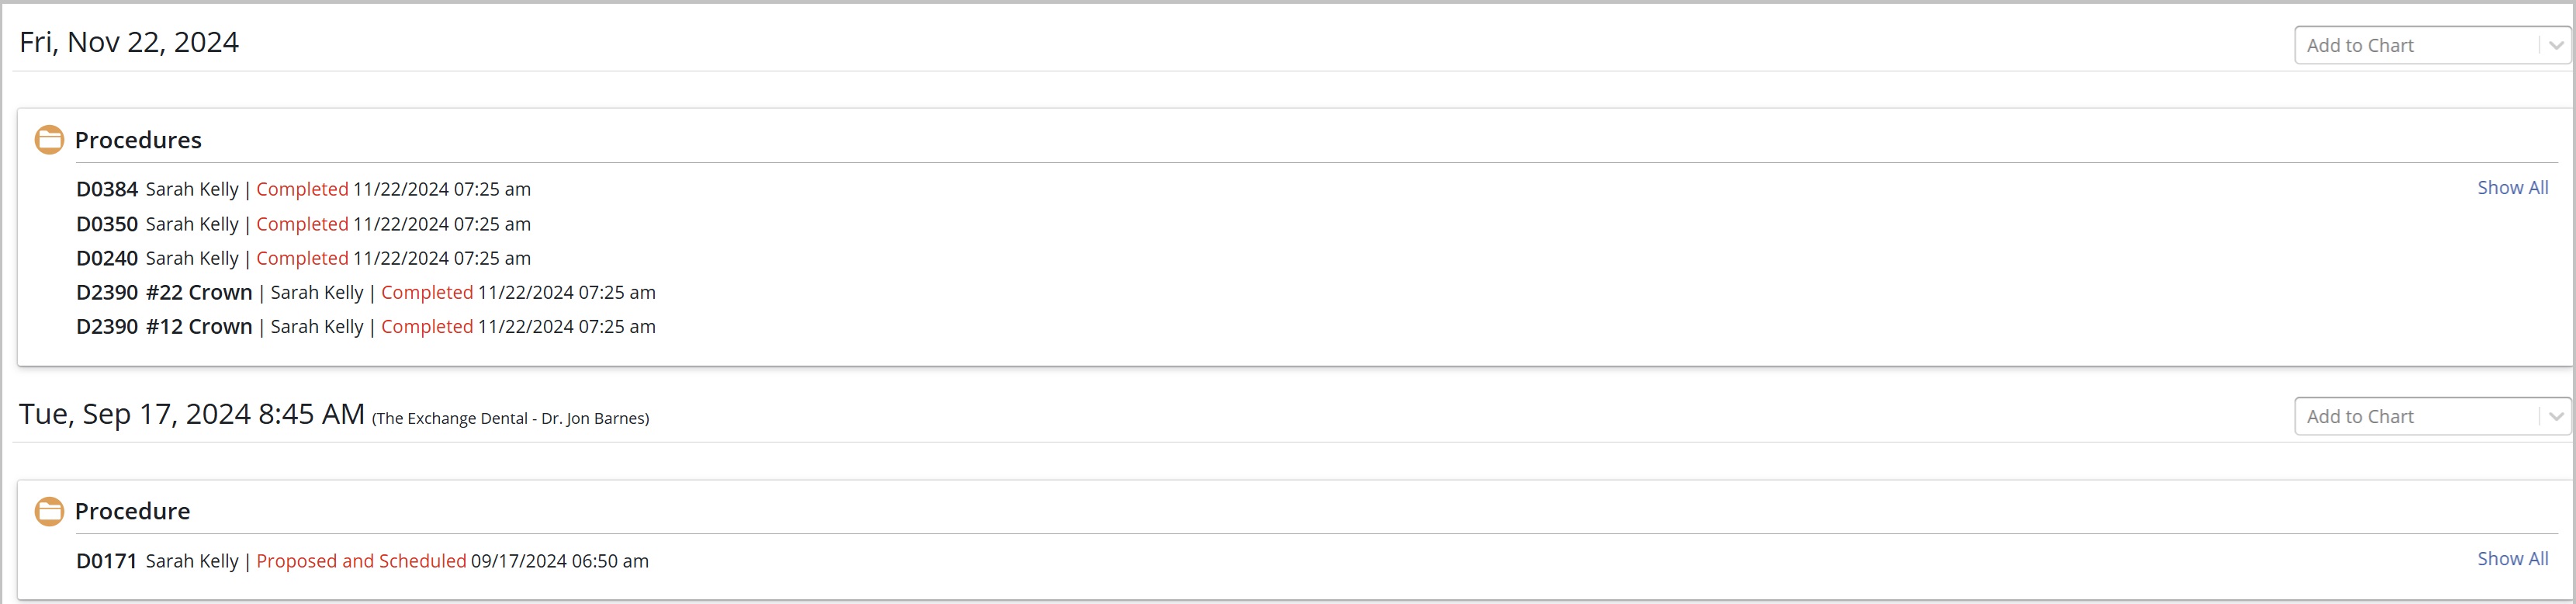Open the Add to Chart dropdown for Nov 22
This screenshot has height=604, width=2576.
[2431, 45]
